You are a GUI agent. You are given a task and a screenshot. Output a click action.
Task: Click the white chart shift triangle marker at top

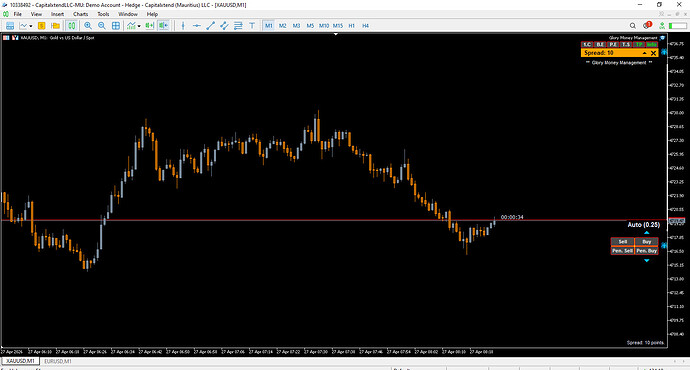336,34
